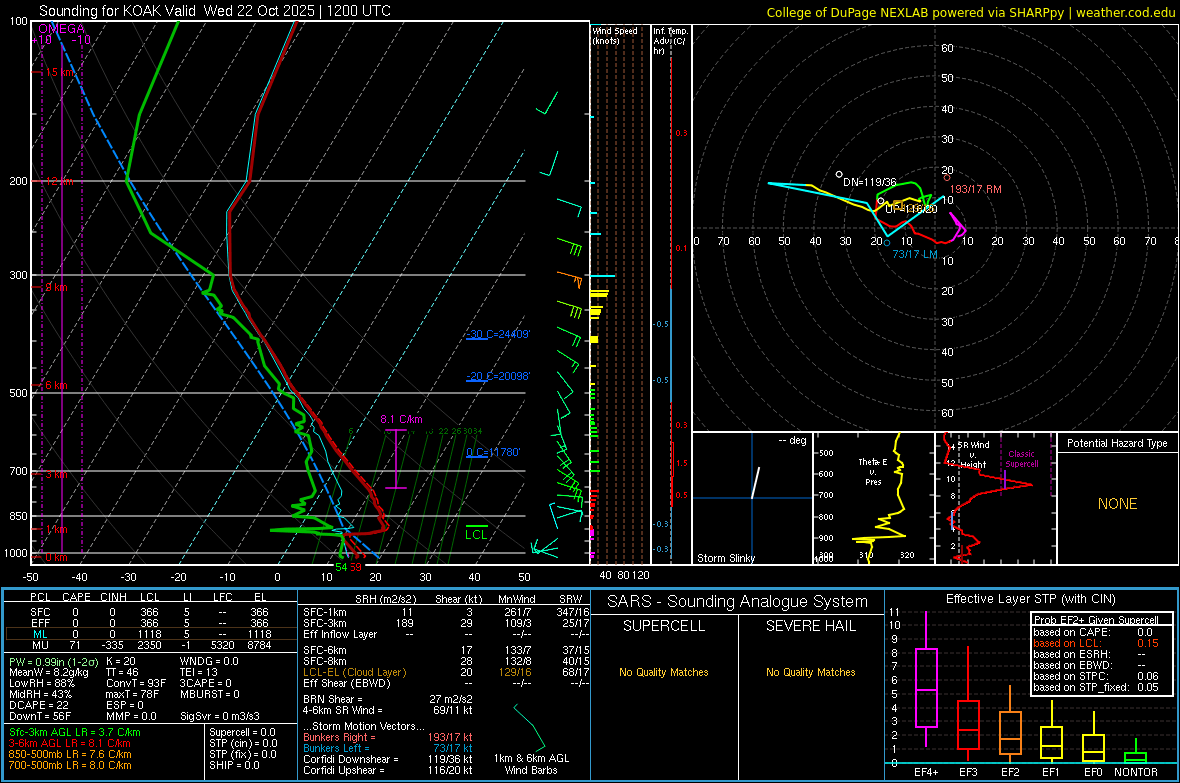Click the '1km & 6km AGL Wind Barbs' caption

click(531, 764)
